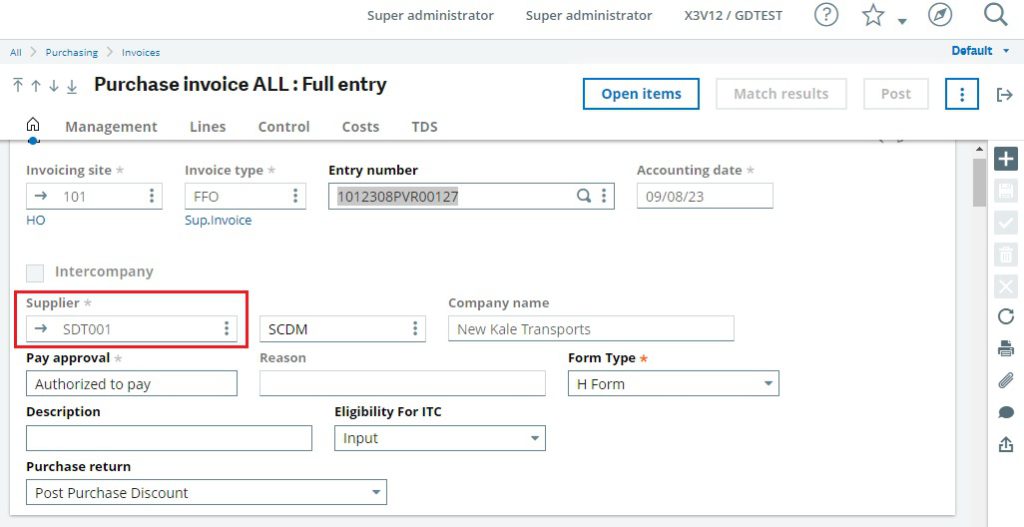The height and width of the screenshot is (527, 1024).
Task: Click the Open items button
Action: click(641, 94)
